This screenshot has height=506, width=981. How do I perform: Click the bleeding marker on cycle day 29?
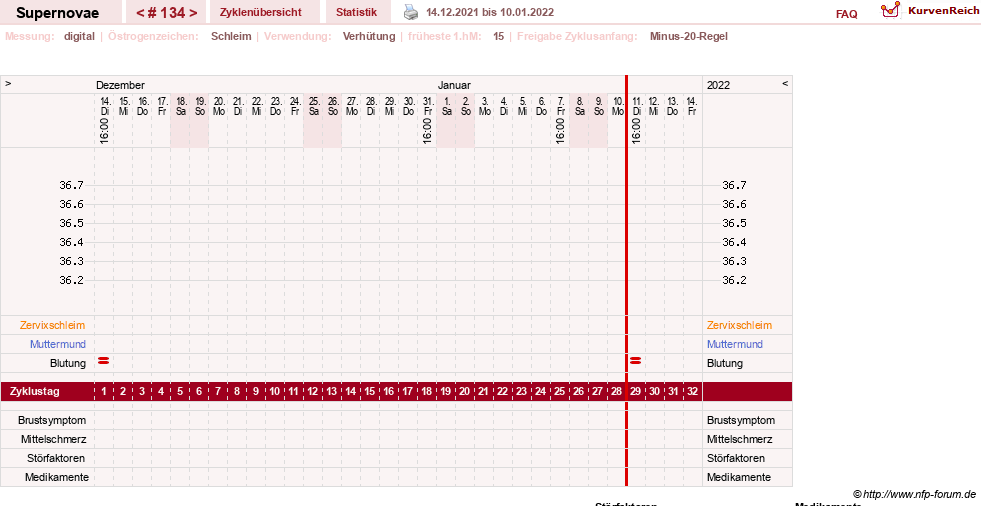coord(636,360)
